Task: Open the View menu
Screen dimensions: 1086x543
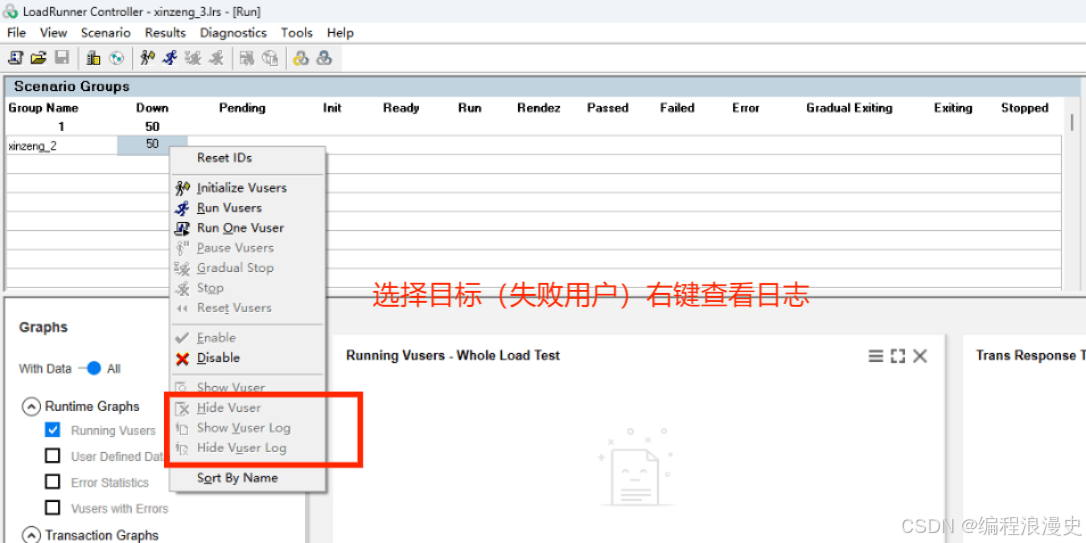Action: click(x=53, y=33)
